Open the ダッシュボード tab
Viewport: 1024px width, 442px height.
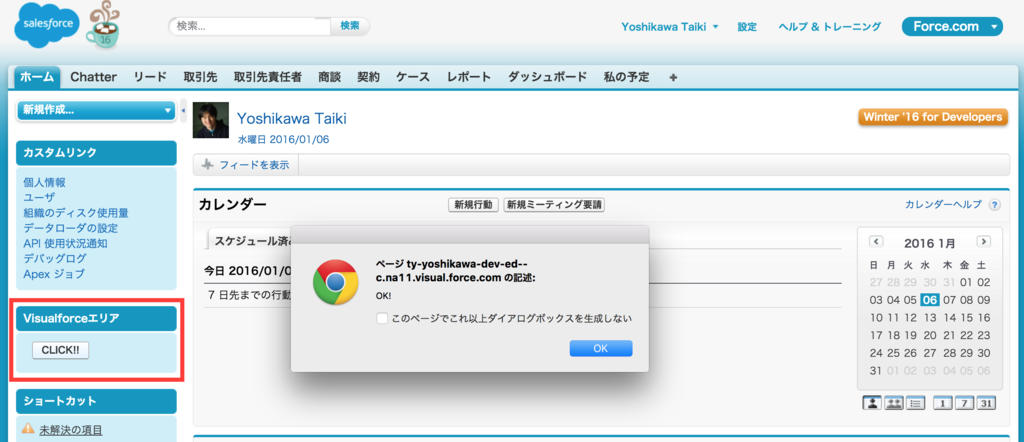(547, 77)
